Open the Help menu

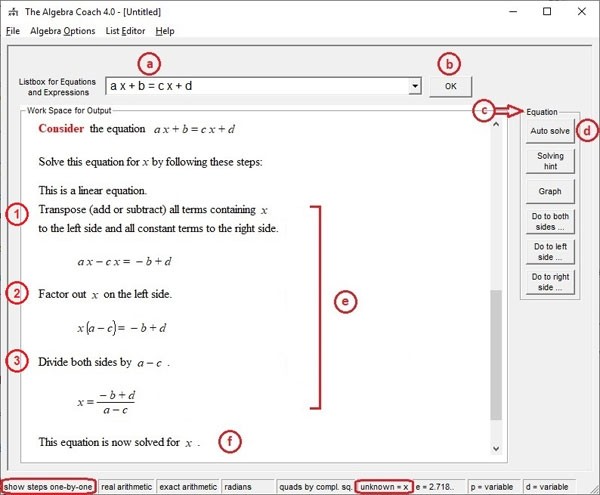[x=165, y=31]
